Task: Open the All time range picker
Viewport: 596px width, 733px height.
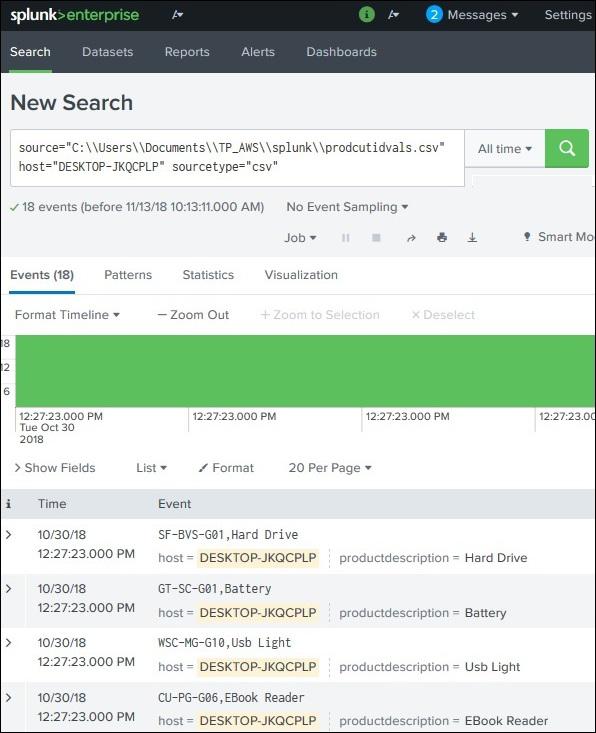Action: point(505,149)
